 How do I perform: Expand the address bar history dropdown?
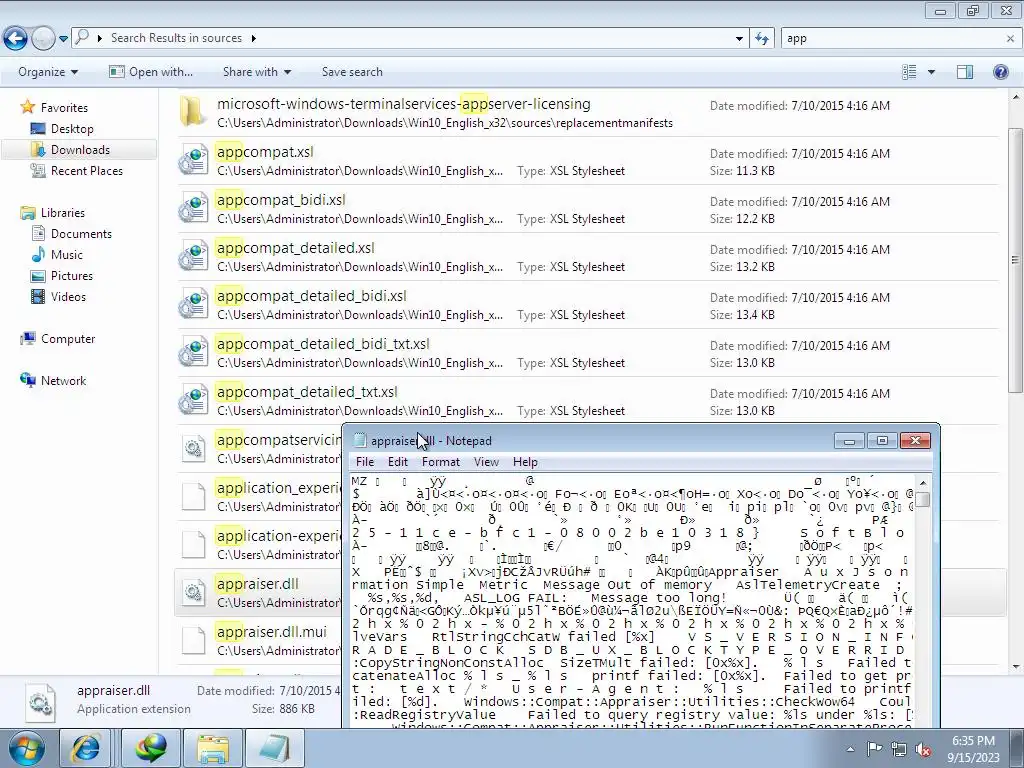click(739, 39)
